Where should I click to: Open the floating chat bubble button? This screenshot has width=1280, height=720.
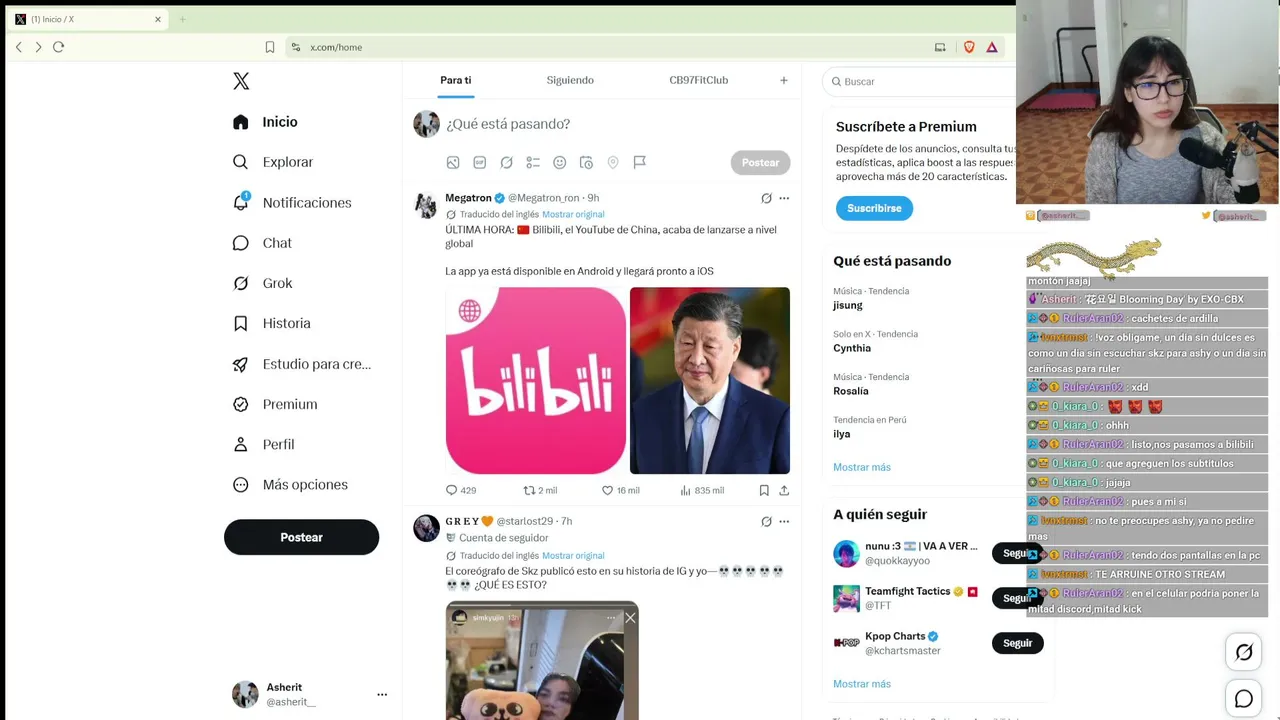[x=1244, y=699]
